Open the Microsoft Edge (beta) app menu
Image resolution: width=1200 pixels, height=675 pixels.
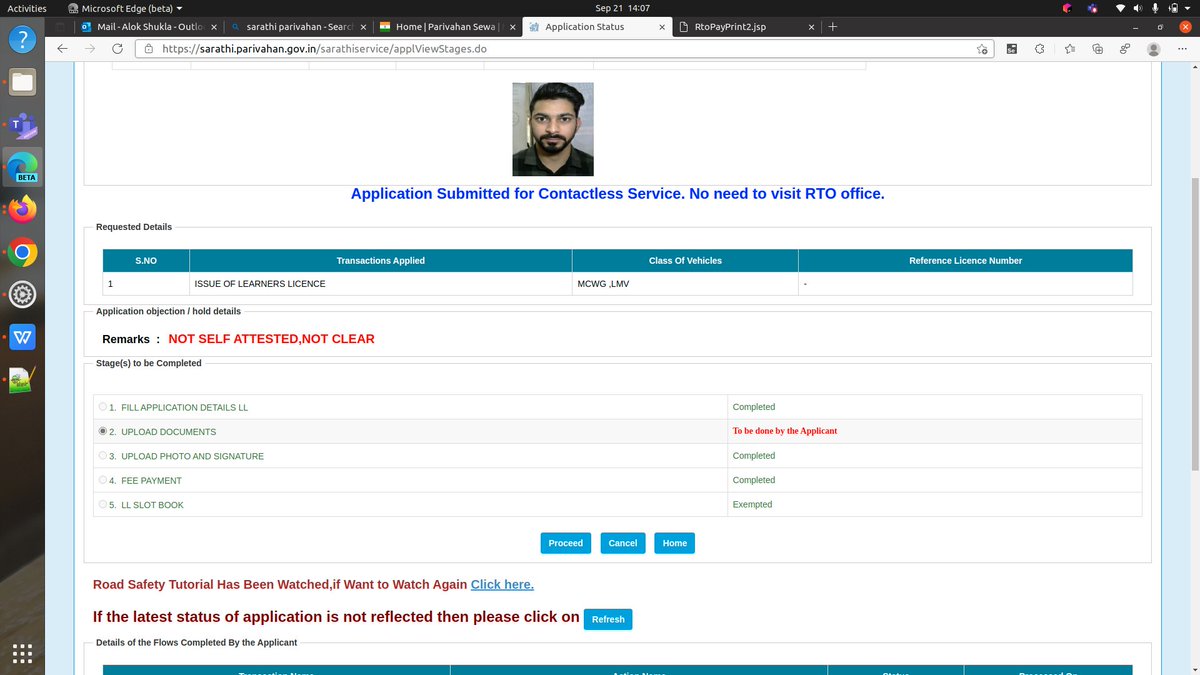point(125,8)
